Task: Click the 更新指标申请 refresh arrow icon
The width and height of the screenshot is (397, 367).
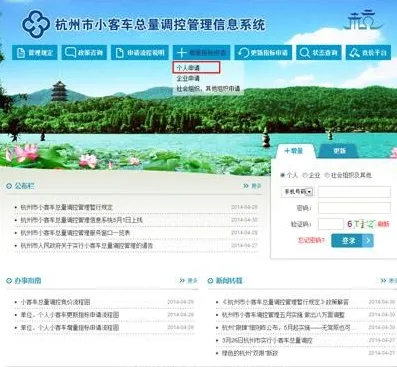Action: [243, 53]
